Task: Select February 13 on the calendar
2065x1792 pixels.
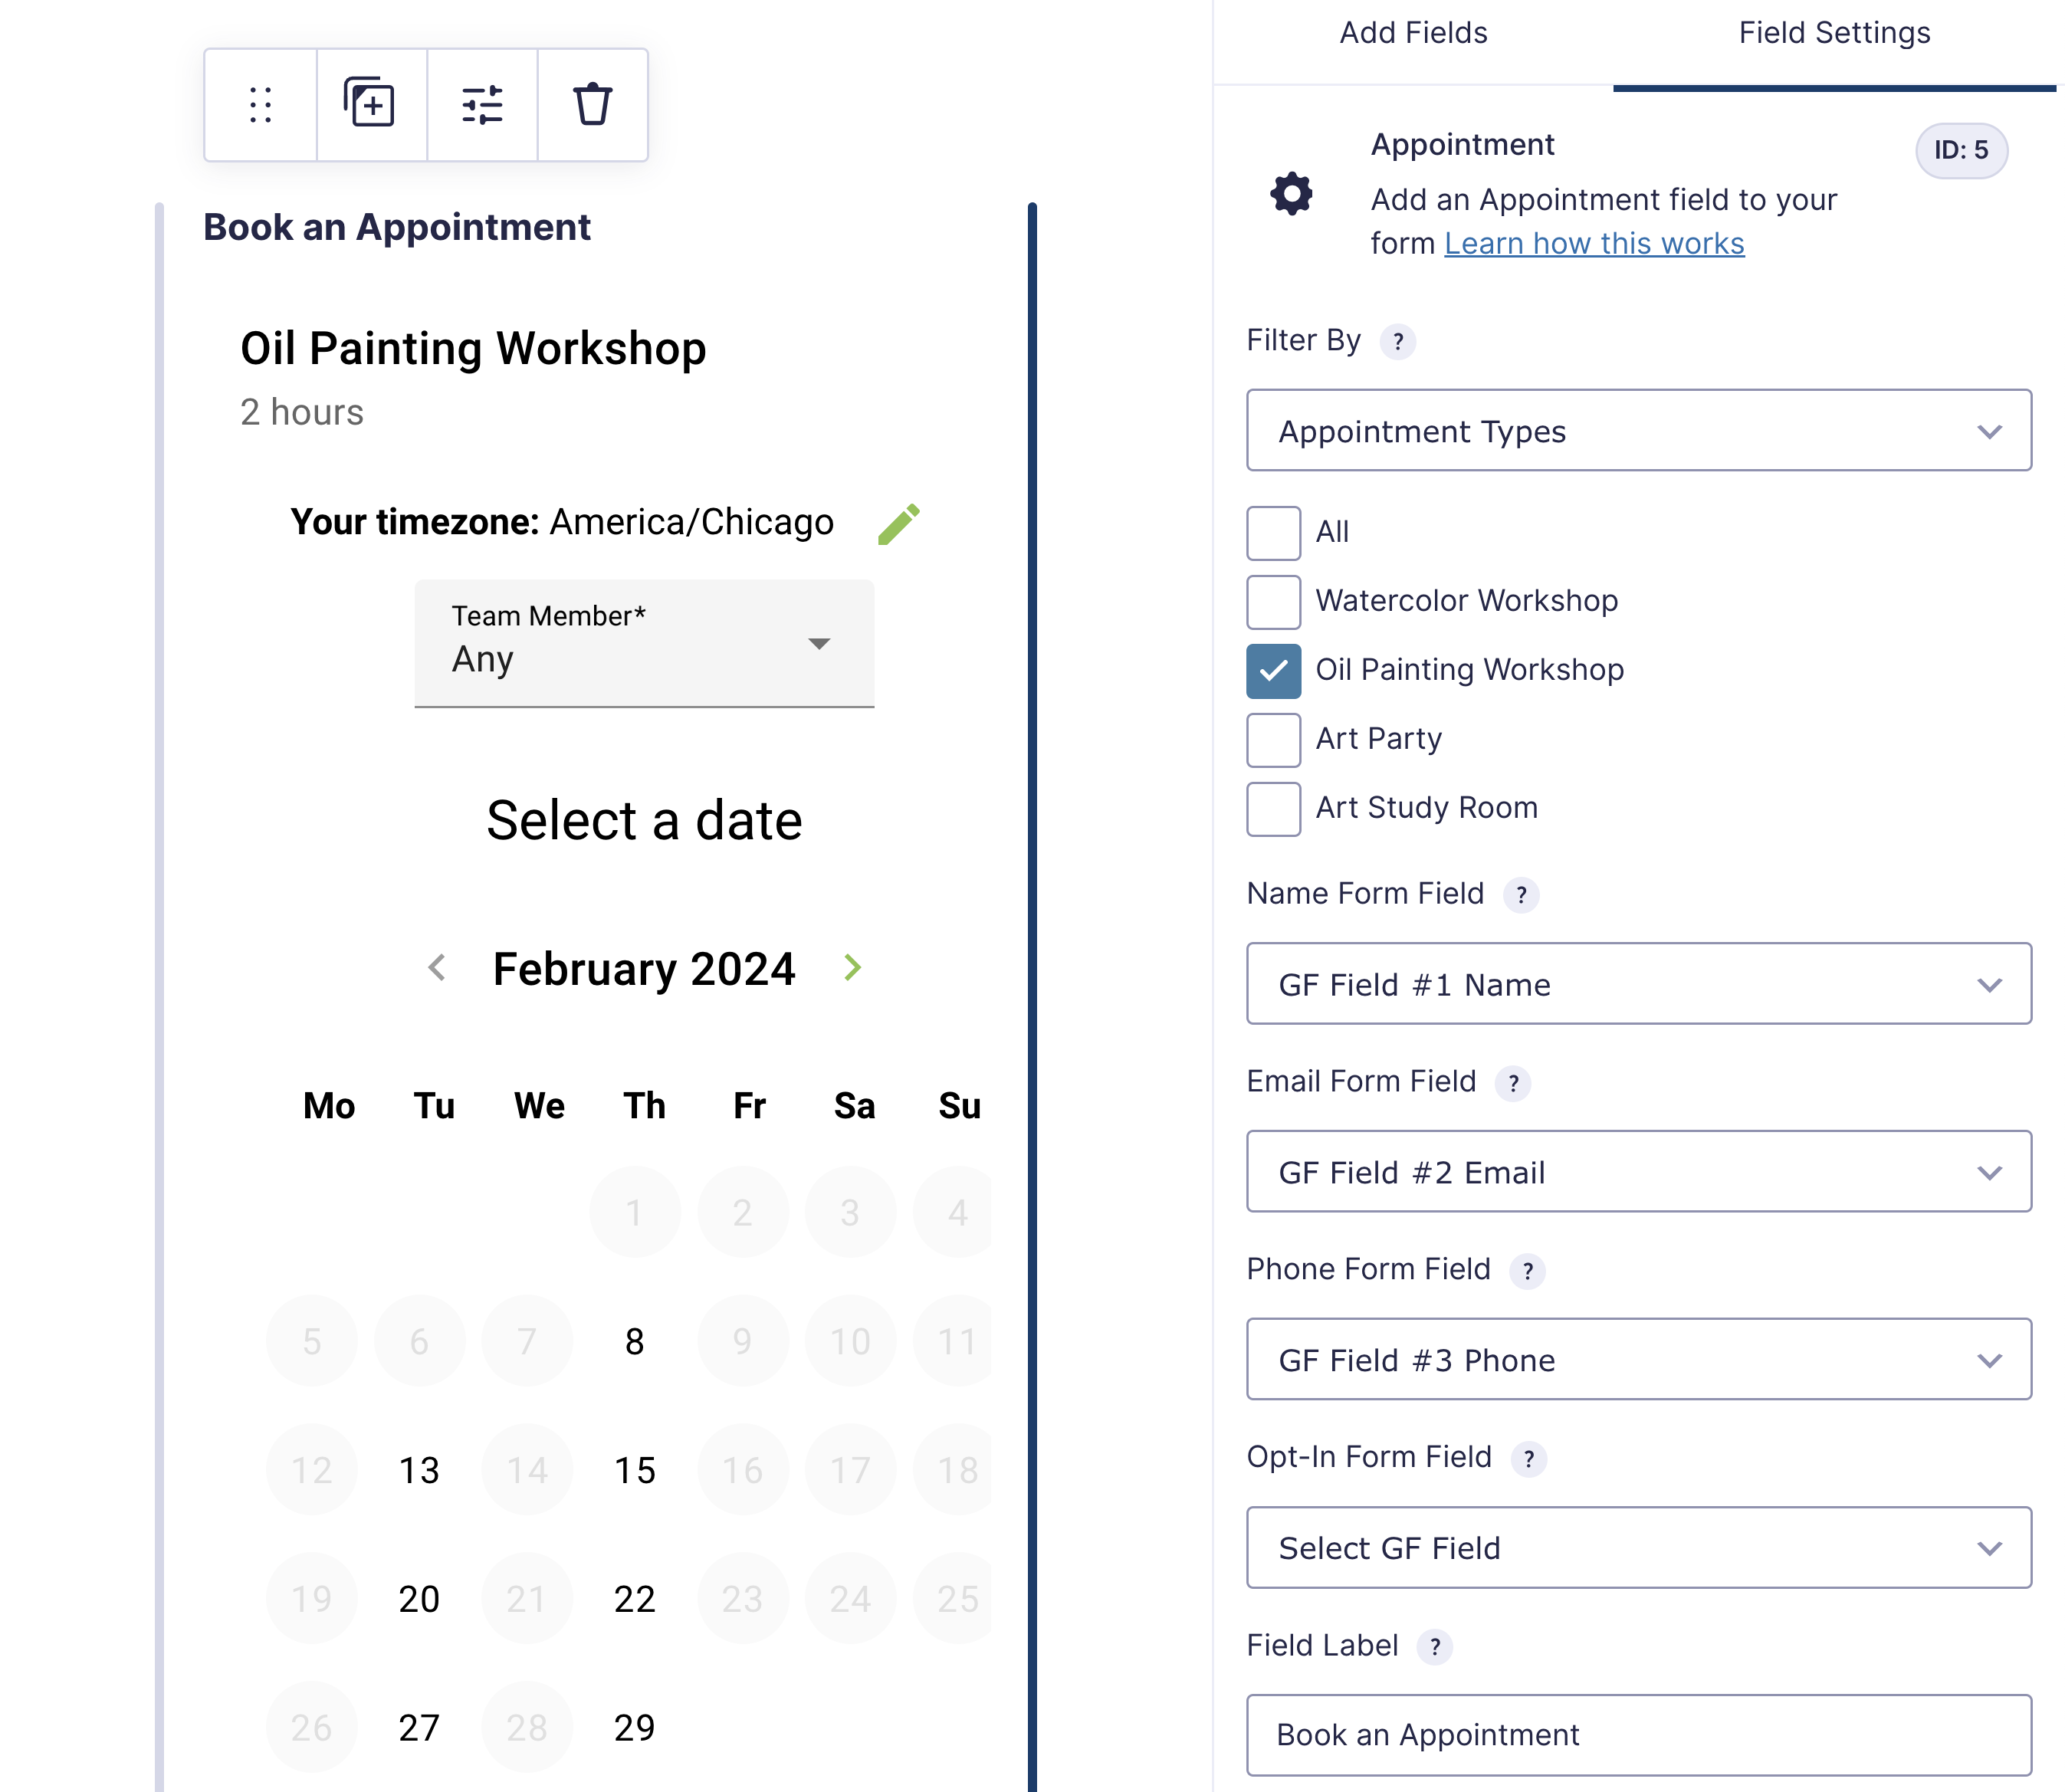Action: [x=419, y=1470]
